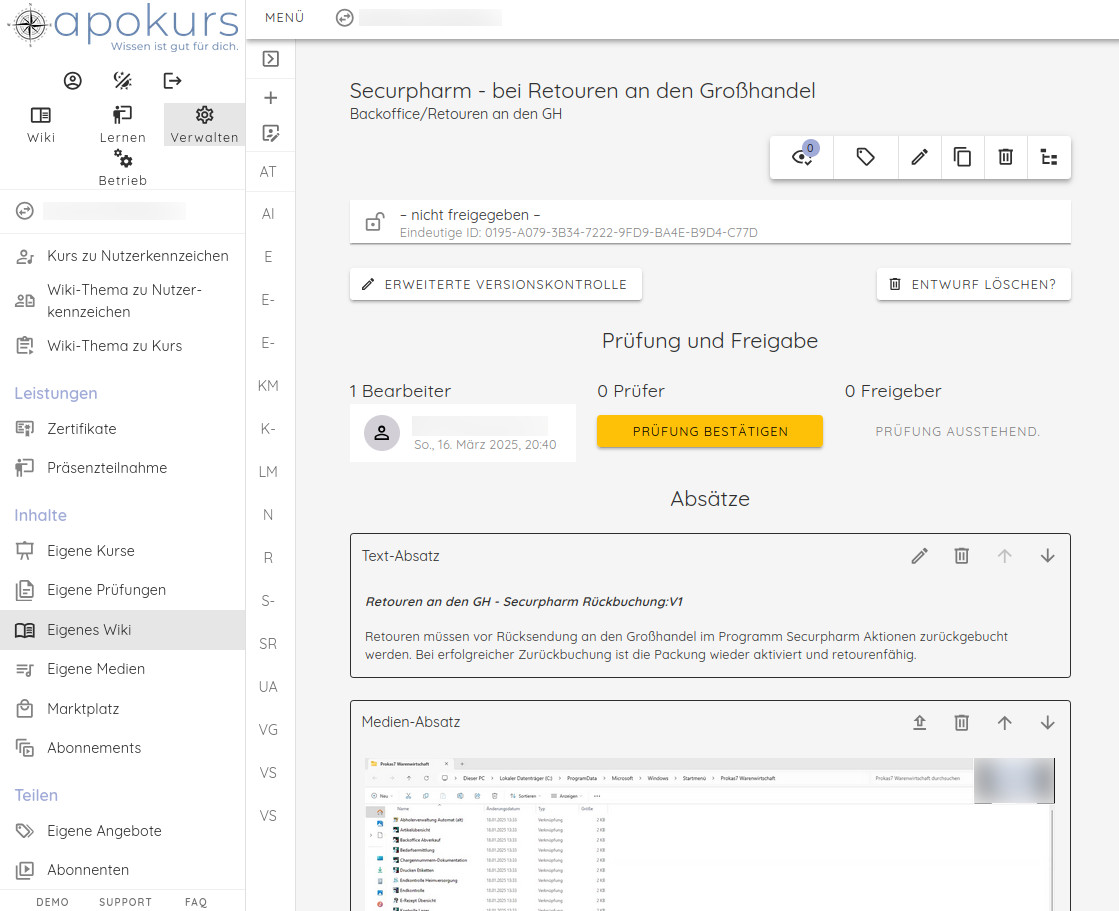Screen dimensions: 1119x911
Task: Move the Medien-Absatz up with the arrow icon
Action: pyautogui.click(x=1004, y=722)
